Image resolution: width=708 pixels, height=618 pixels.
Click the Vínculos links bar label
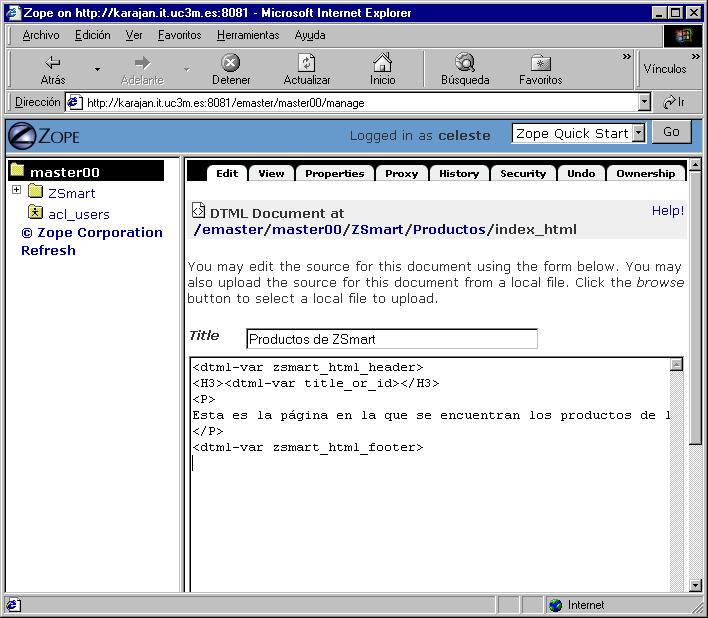(665, 69)
